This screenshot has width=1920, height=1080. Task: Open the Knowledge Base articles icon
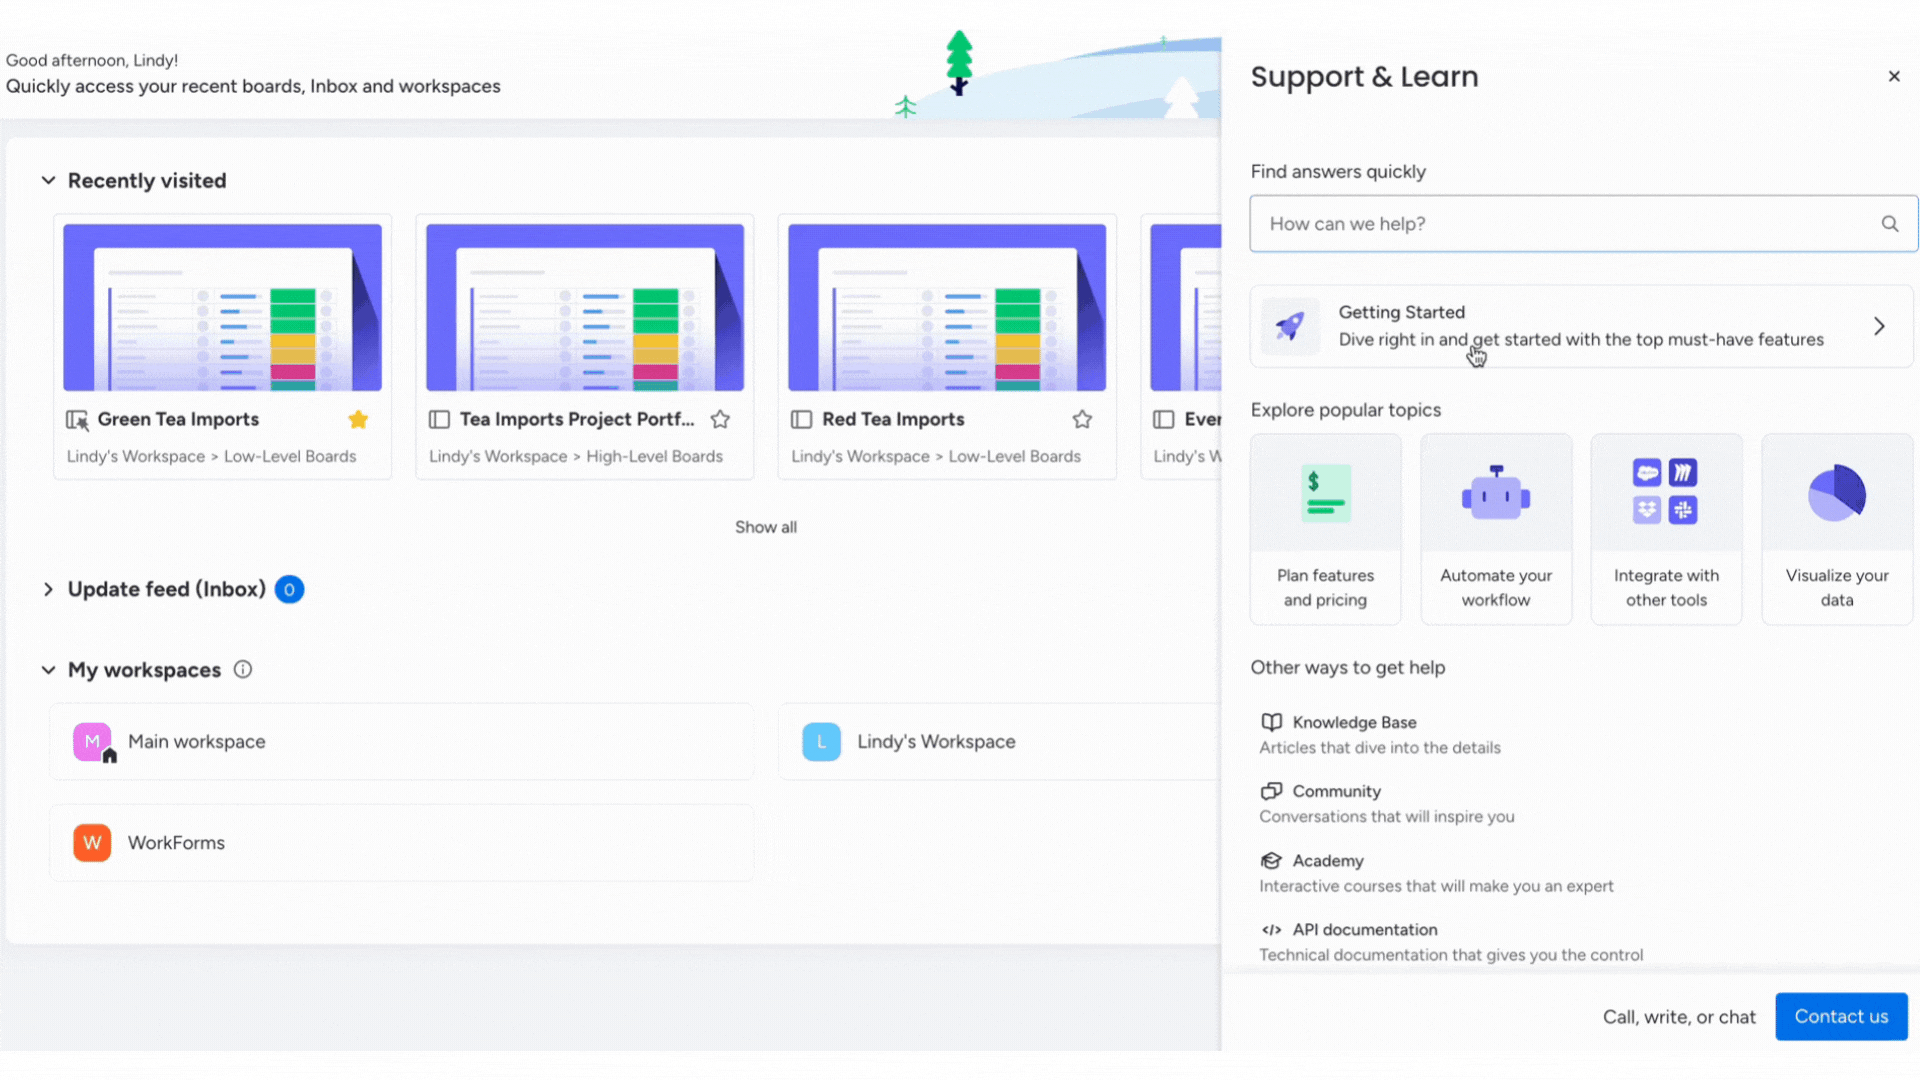point(1270,721)
